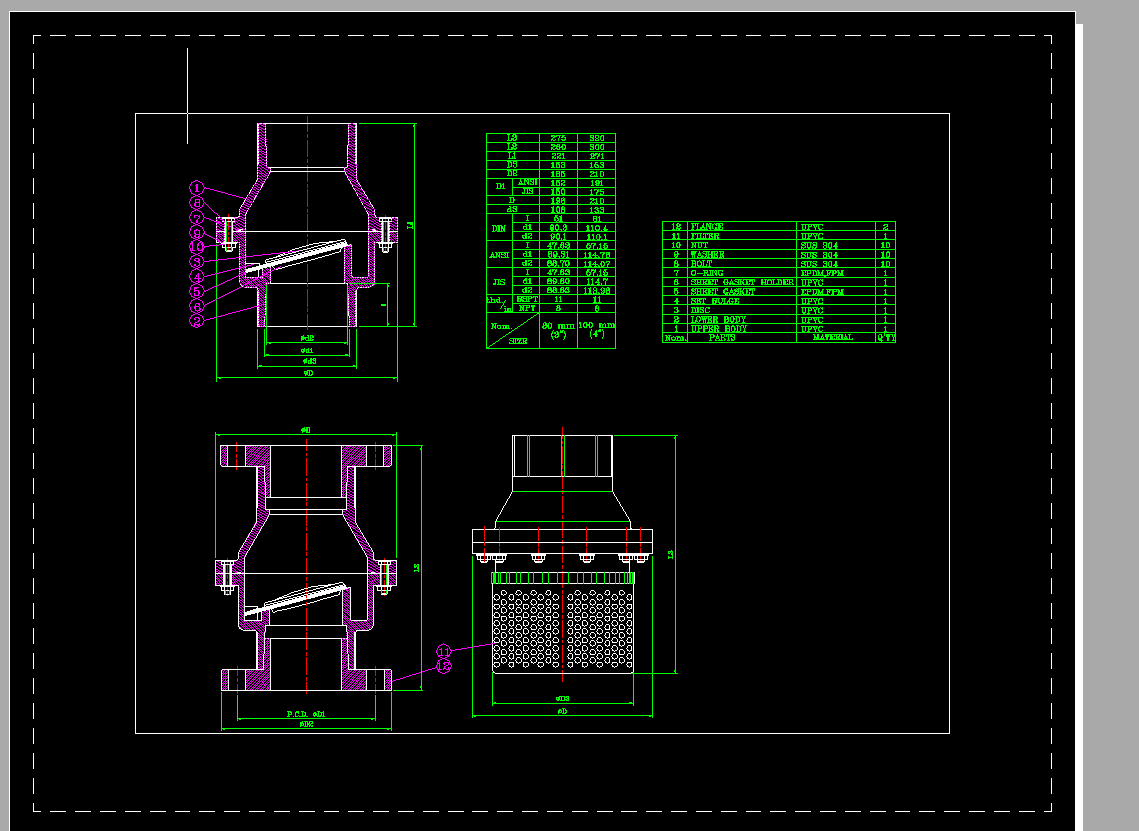The image size is (1139, 831).
Task: Select balloon number 12 pointing to flange
Action: coord(444,666)
